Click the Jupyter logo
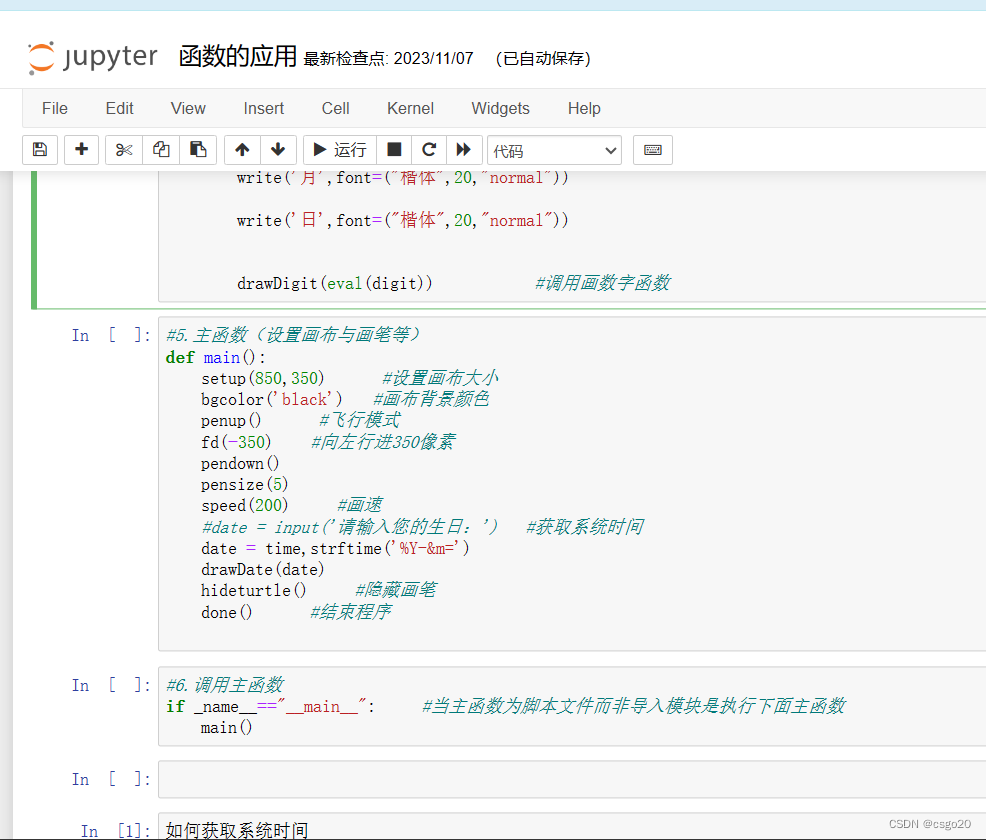 coord(92,57)
